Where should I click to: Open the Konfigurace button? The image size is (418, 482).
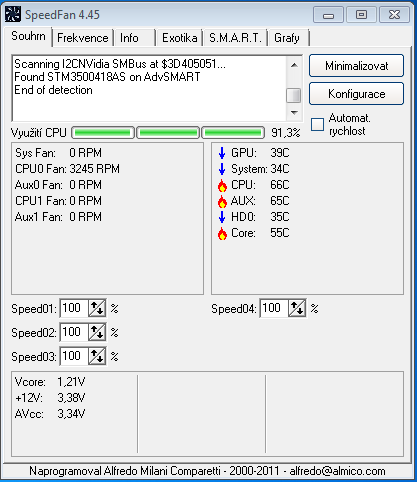(356, 94)
